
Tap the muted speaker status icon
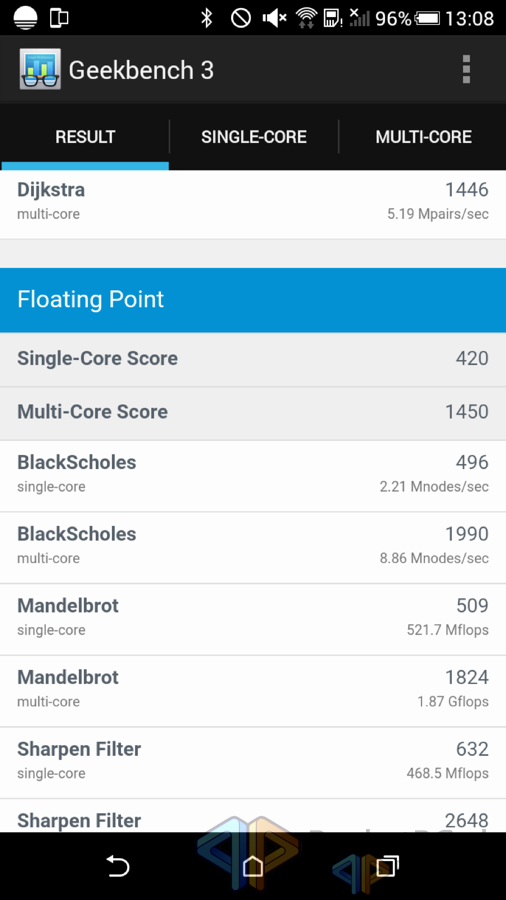[275, 18]
